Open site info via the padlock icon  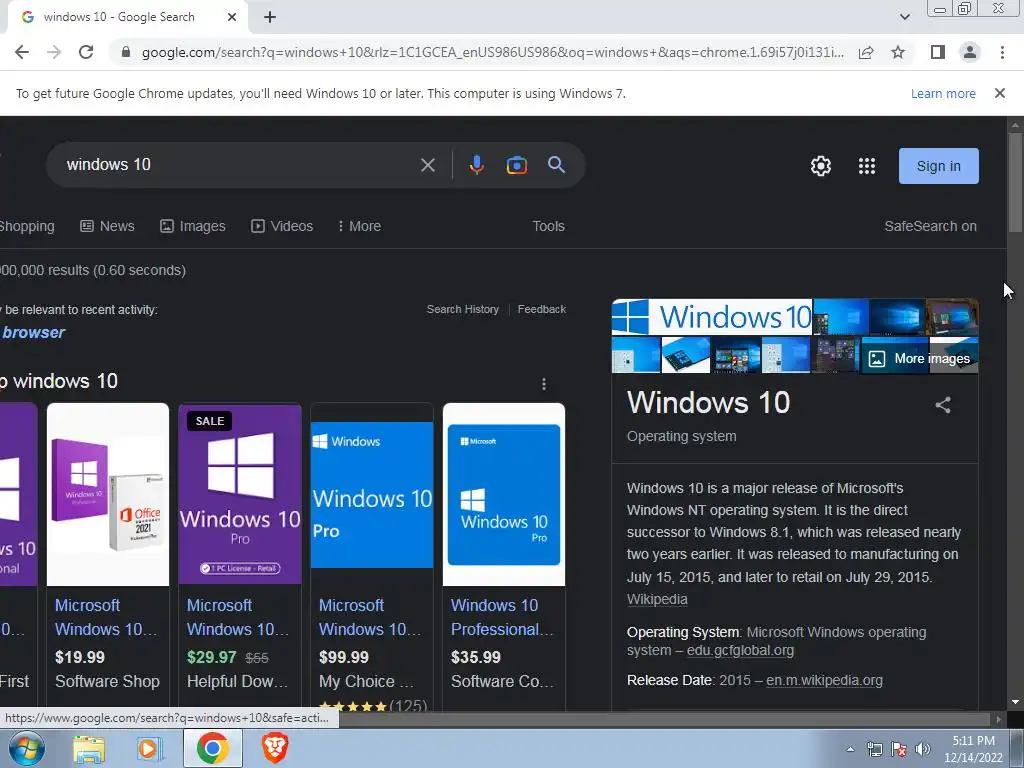click(126, 52)
